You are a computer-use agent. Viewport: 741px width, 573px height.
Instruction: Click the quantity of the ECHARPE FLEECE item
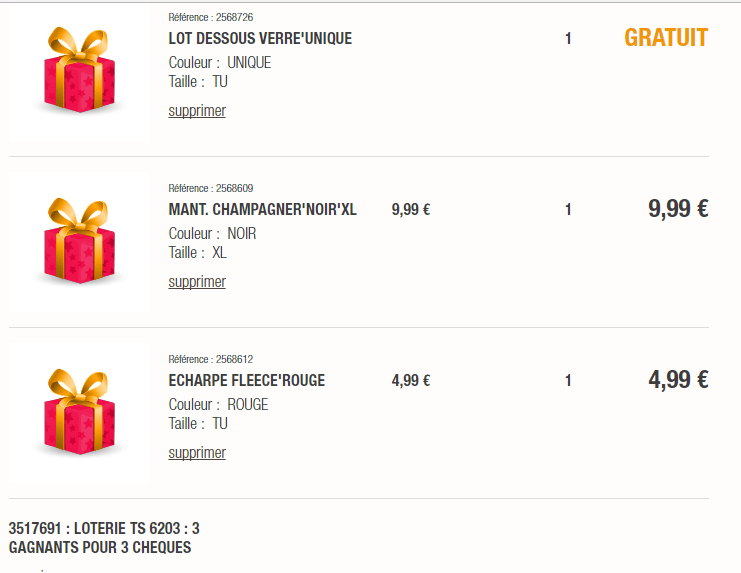(568, 381)
